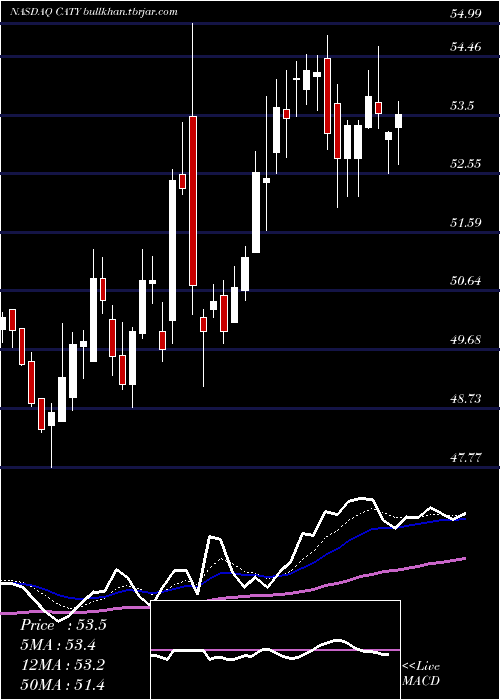500x700 pixels.
Task: Click the 51.59 price axis label
Action: point(466,222)
